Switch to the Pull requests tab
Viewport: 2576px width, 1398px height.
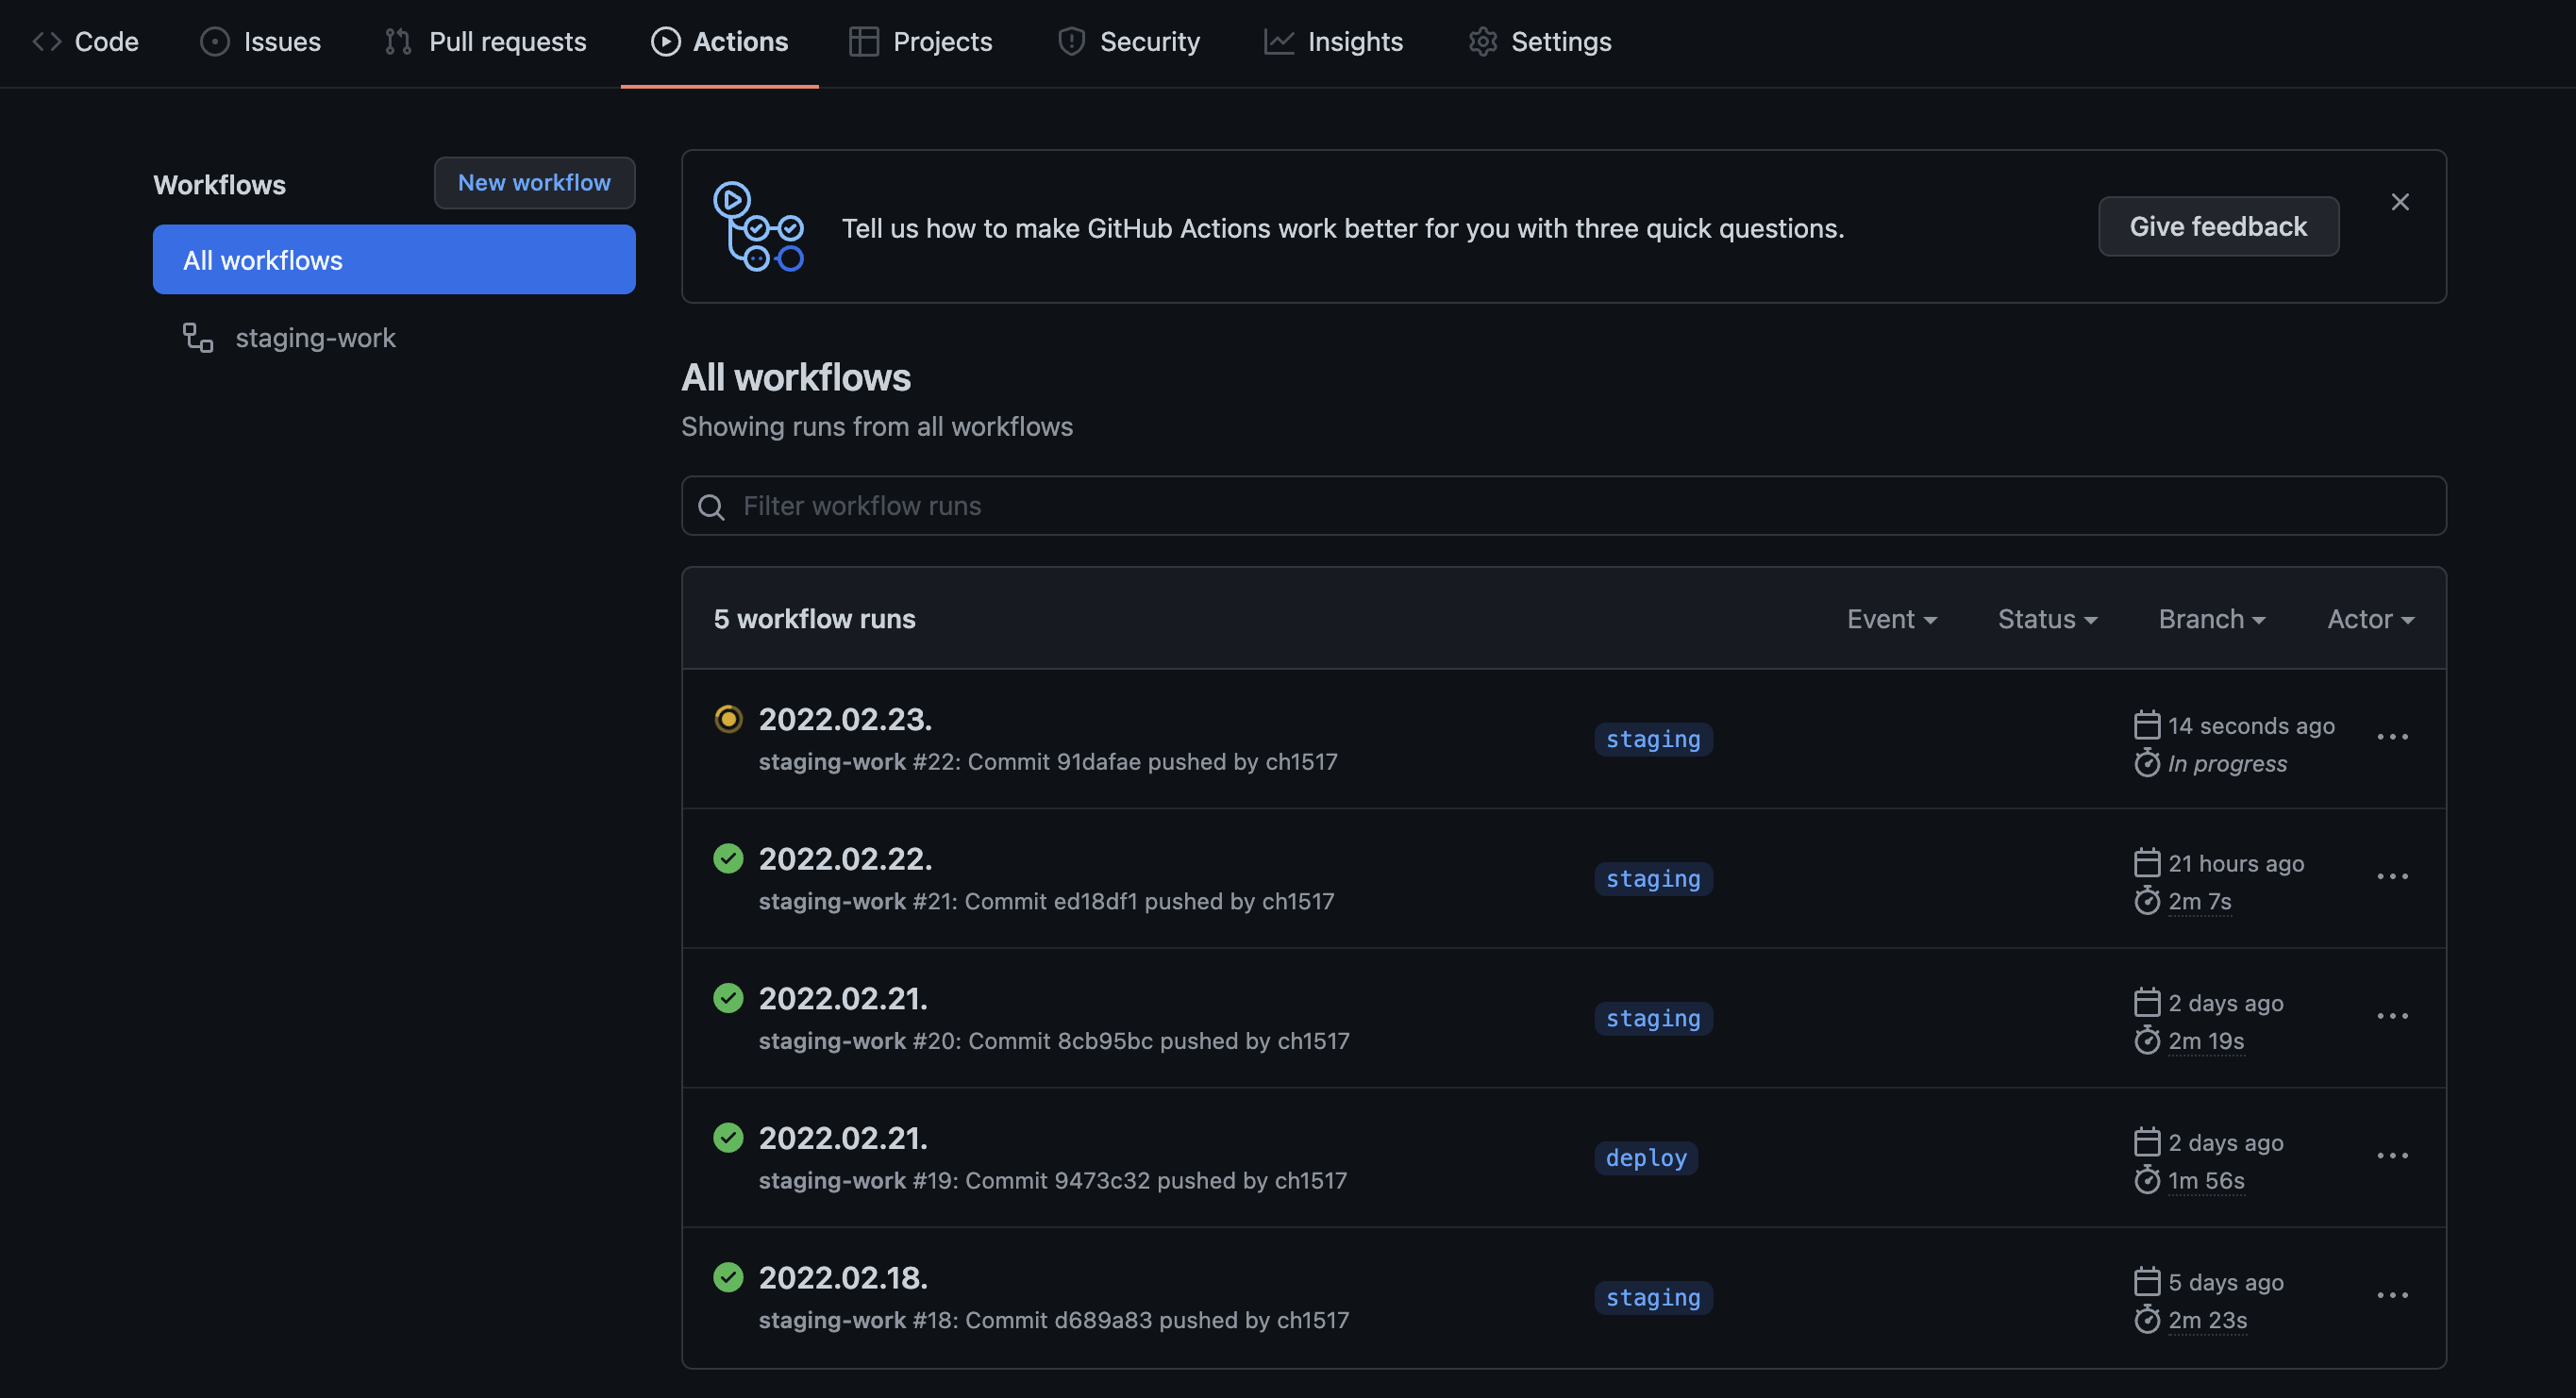pyautogui.click(x=486, y=42)
